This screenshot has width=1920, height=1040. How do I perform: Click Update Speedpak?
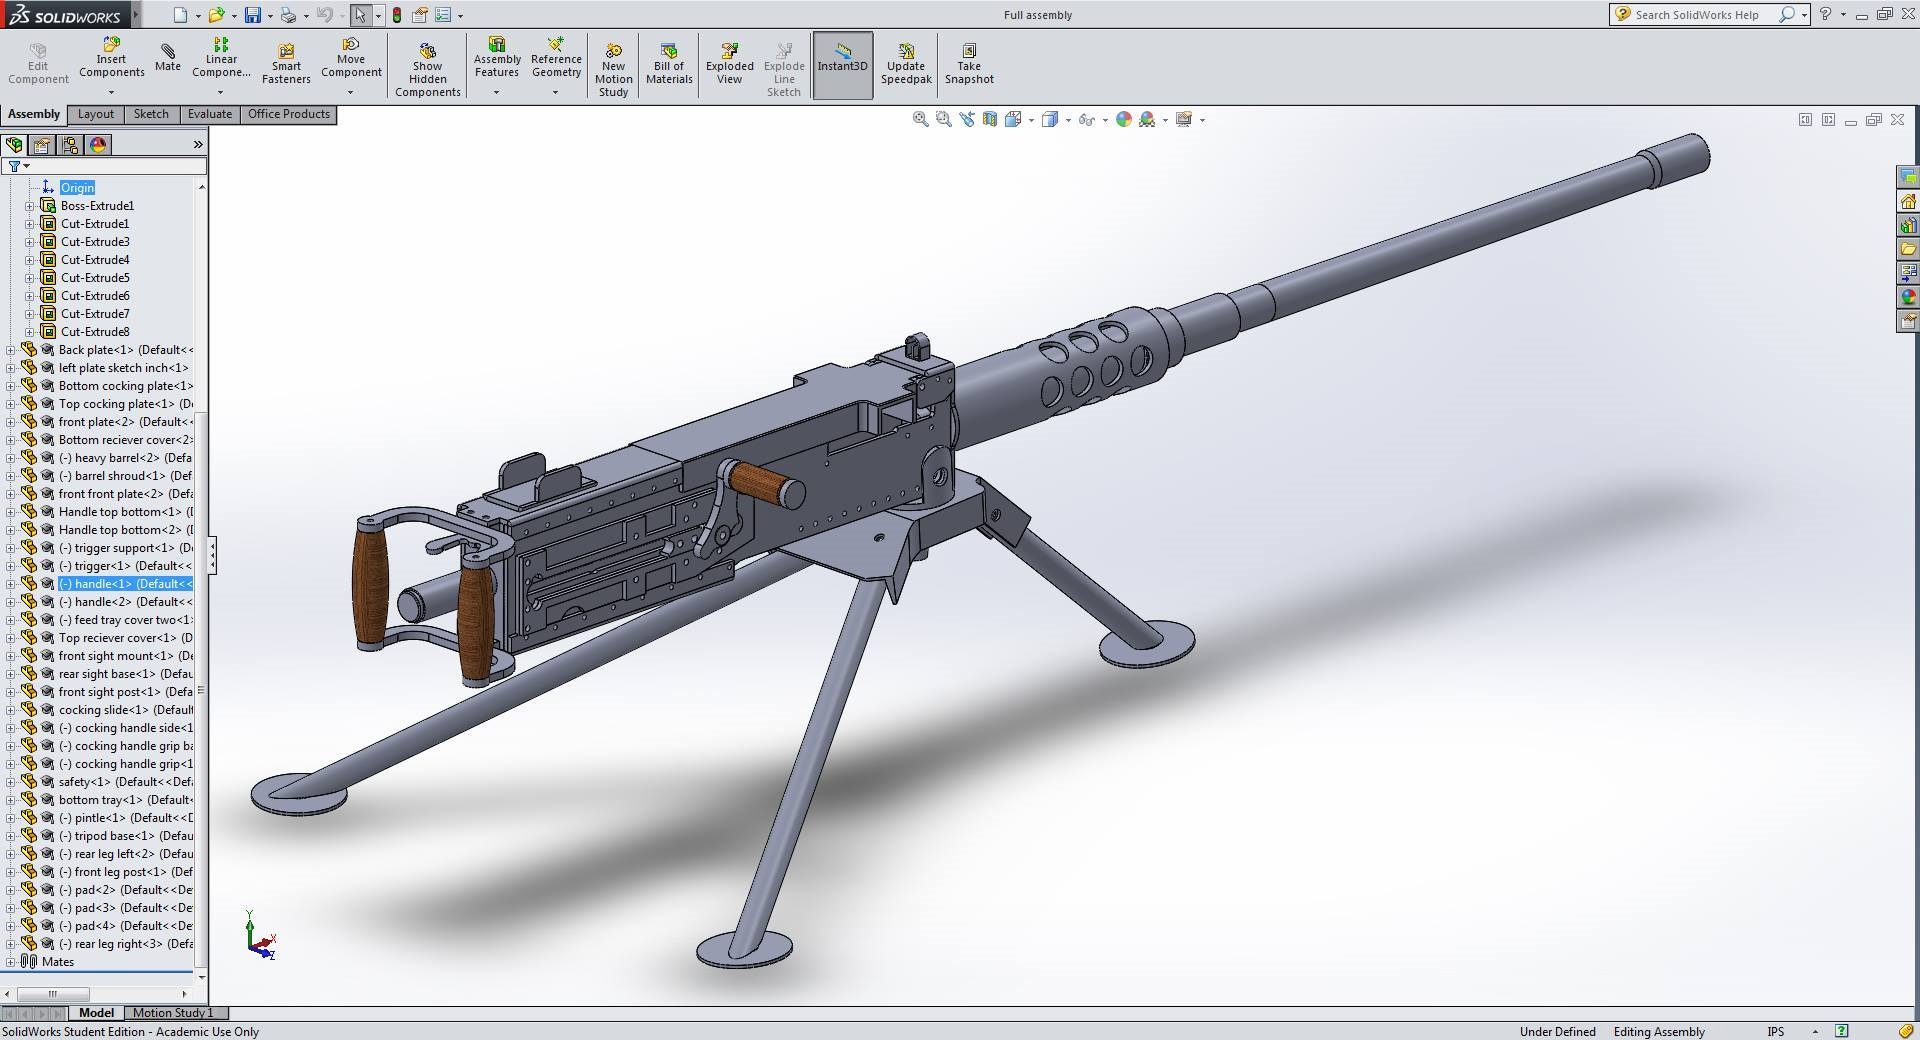coord(906,64)
